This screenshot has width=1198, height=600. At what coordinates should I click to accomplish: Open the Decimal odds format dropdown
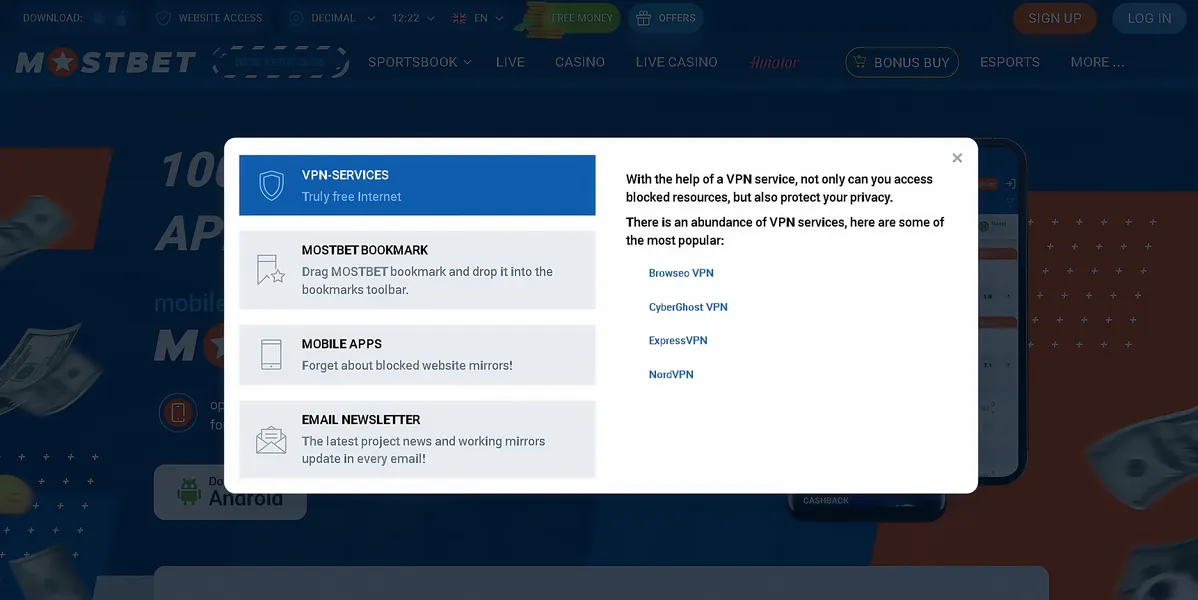(x=331, y=18)
